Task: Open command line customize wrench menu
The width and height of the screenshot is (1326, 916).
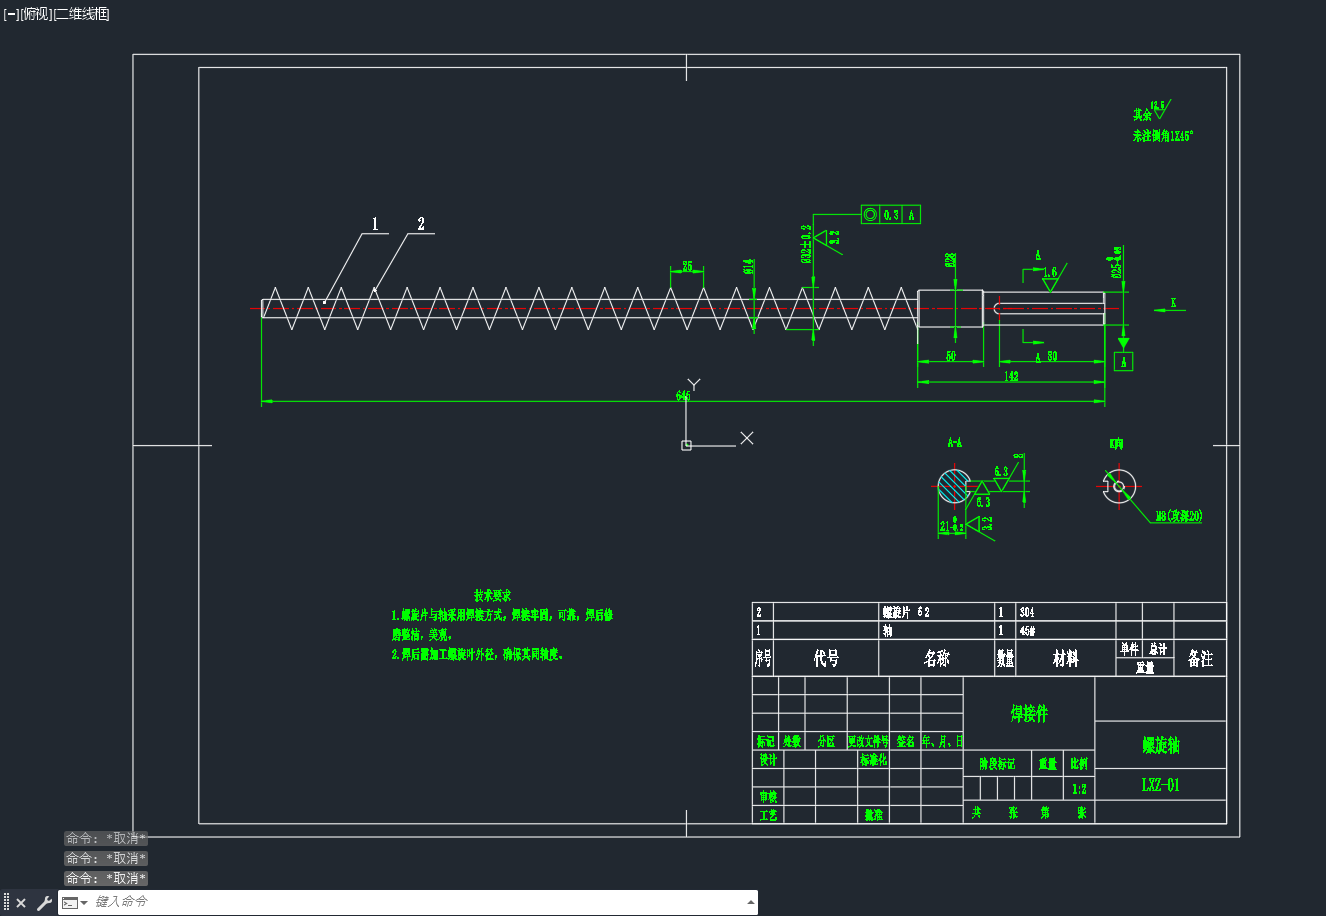Action: 44,903
